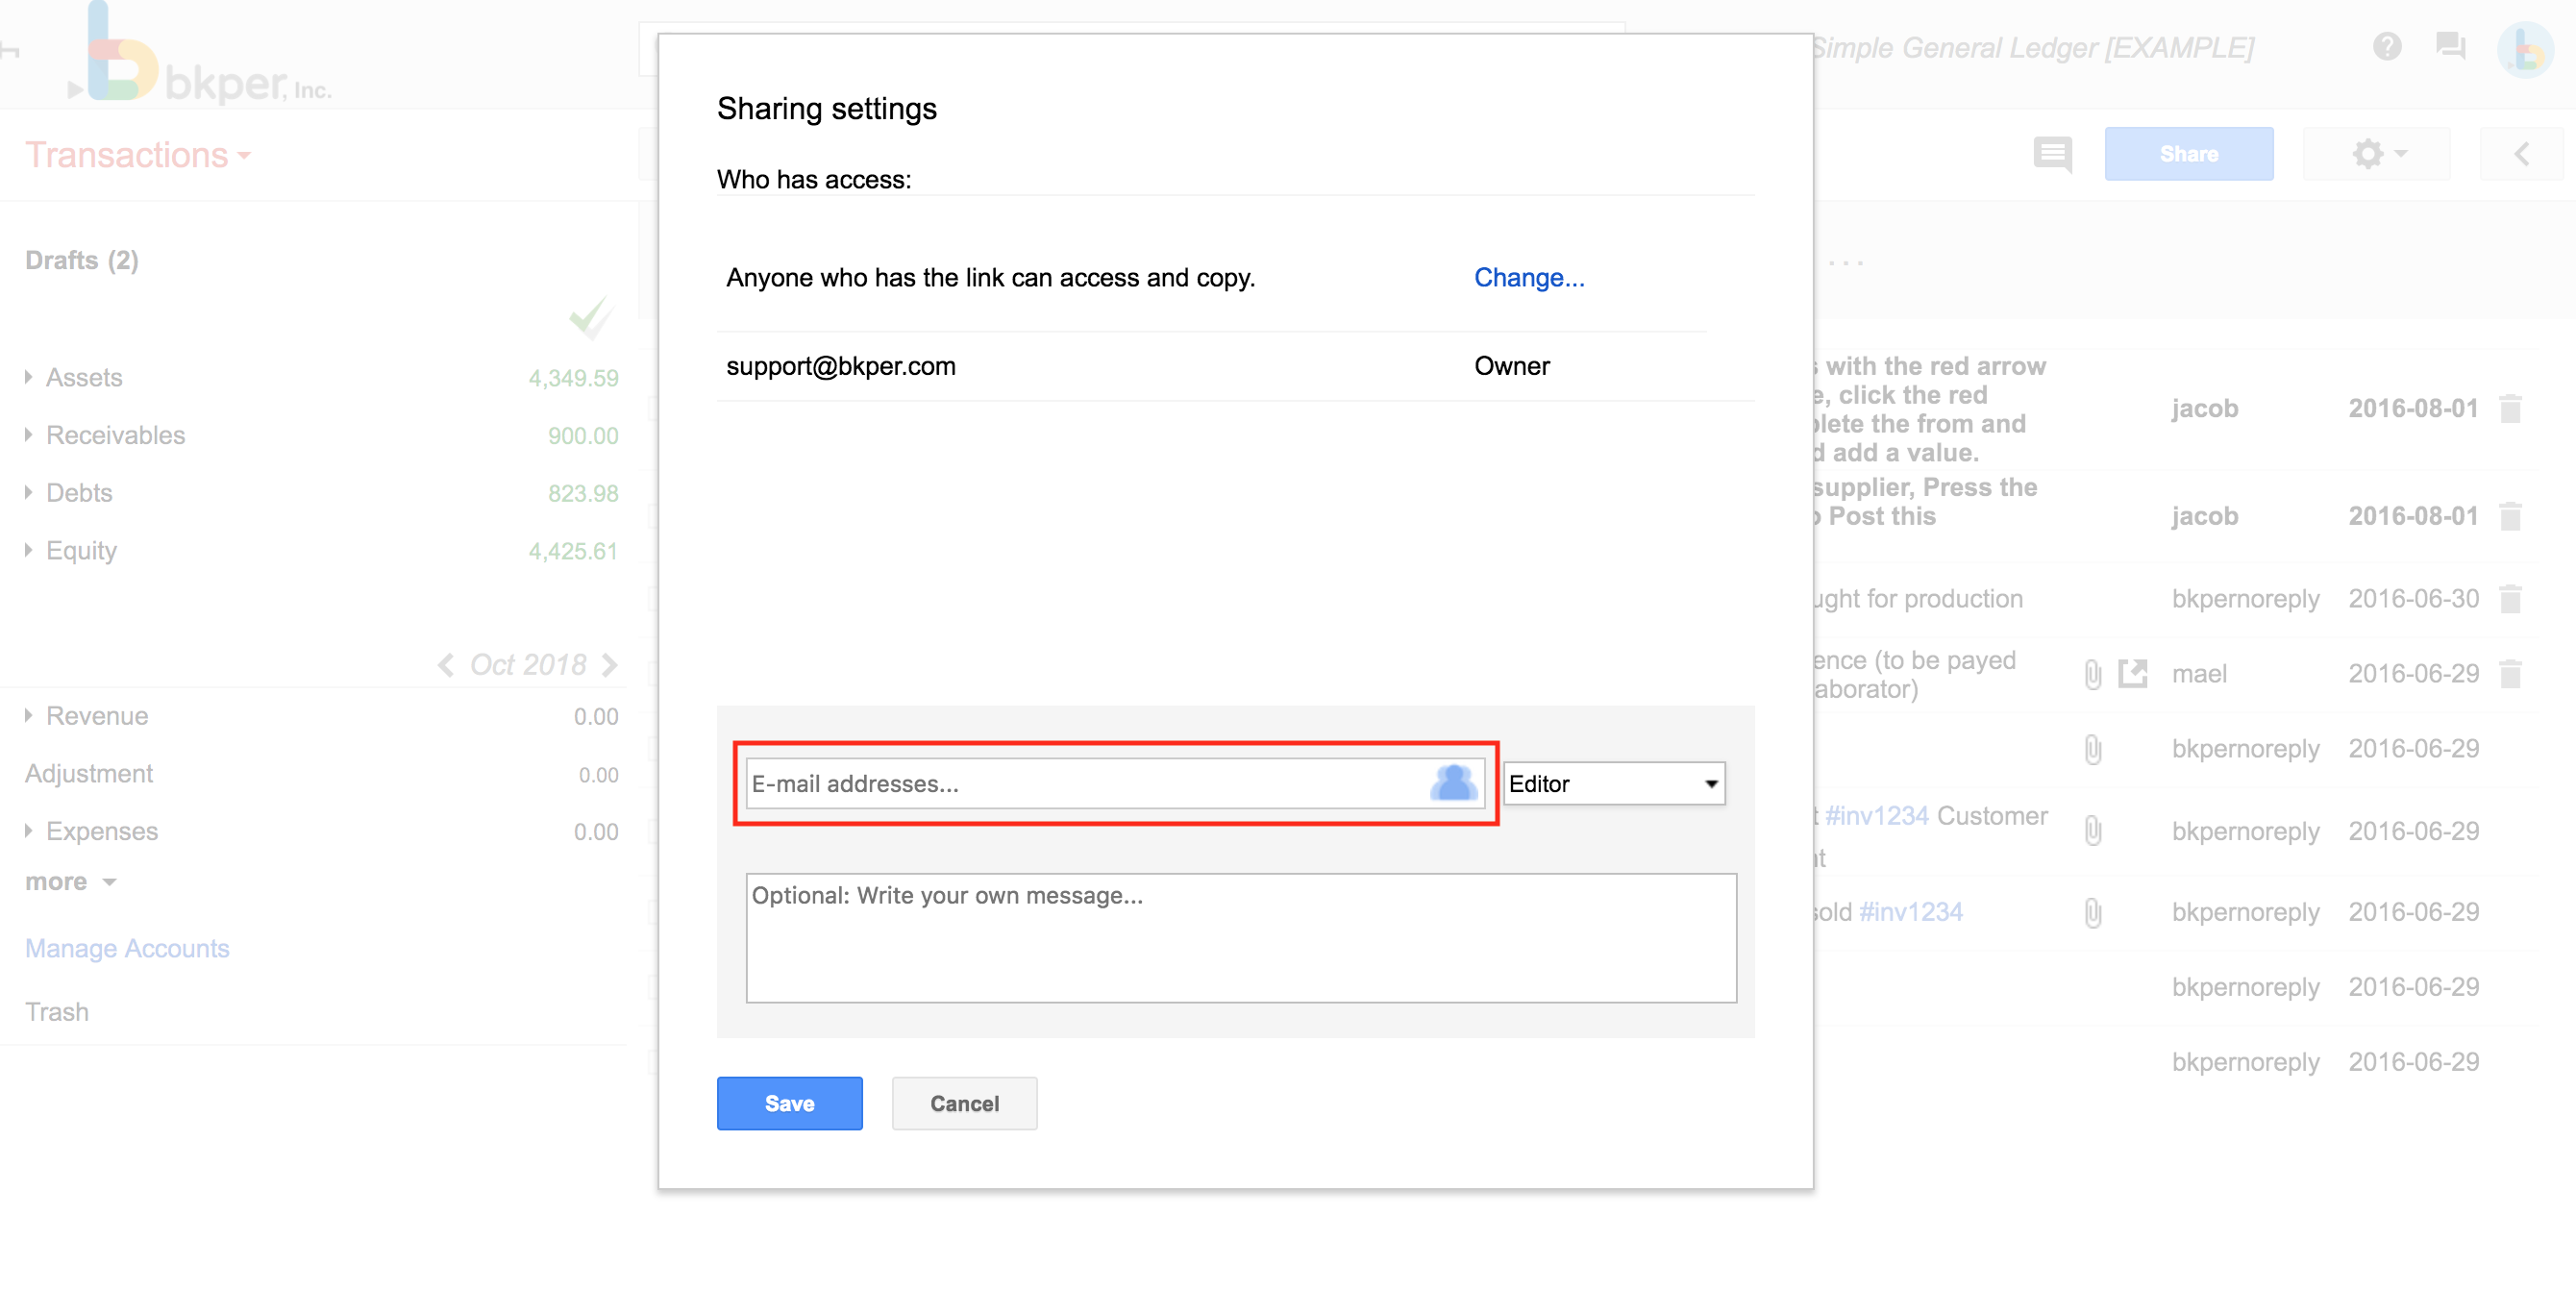Click the contacts picker icon in email field

[x=1455, y=784]
